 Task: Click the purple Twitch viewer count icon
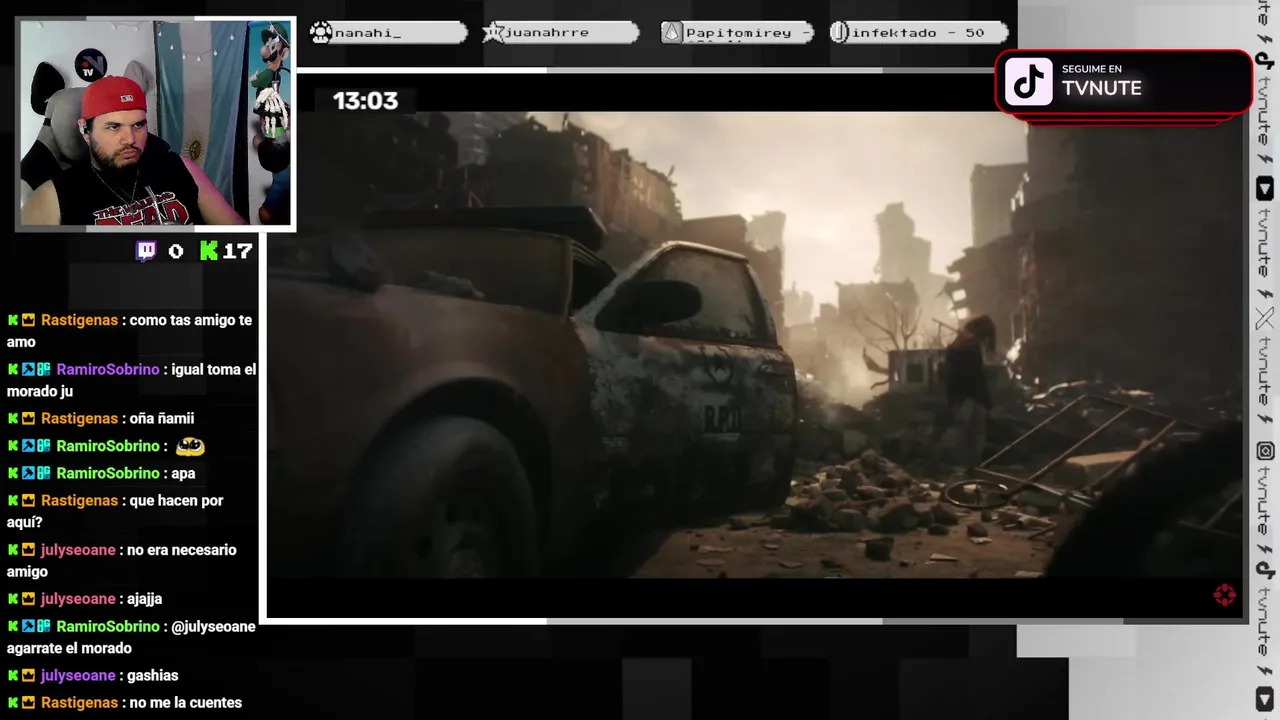click(x=146, y=251)
